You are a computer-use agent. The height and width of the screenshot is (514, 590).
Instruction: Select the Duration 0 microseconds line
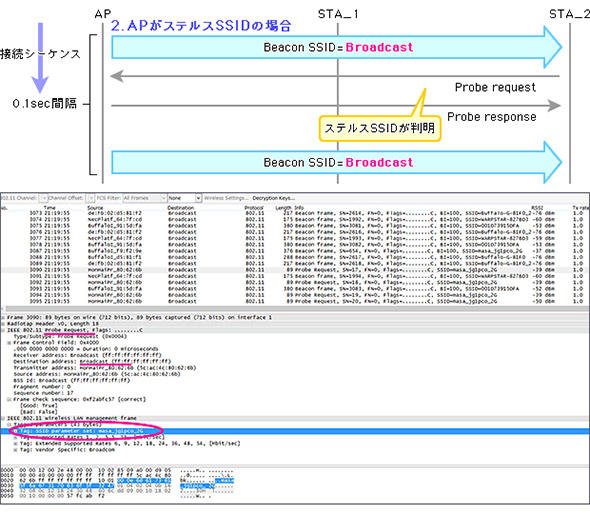pos(86,349)
